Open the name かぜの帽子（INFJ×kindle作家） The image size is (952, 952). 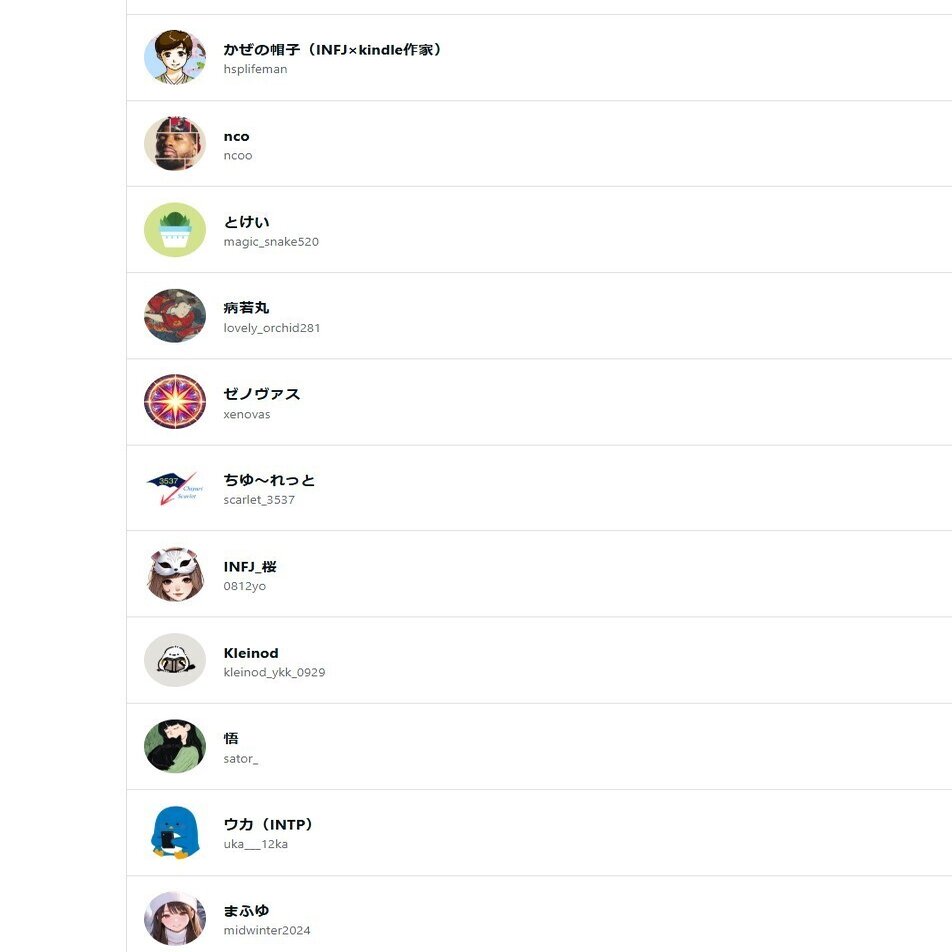point(332,49)
